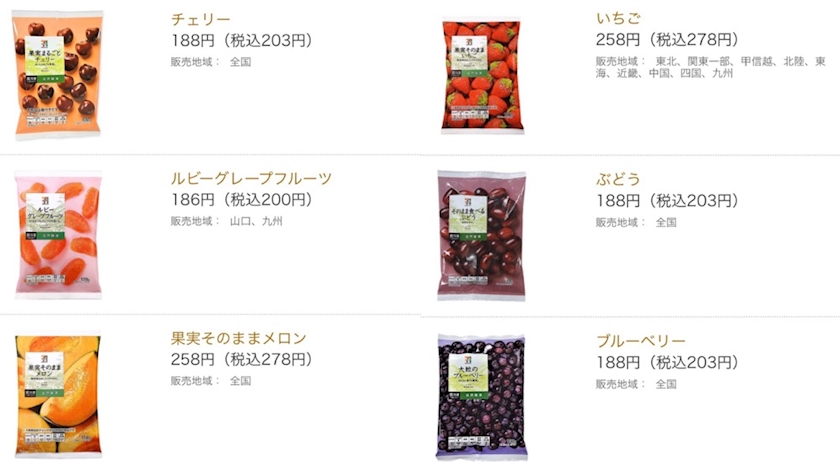Click the 果実そのままメロン product title

click(x=238, y=338)
